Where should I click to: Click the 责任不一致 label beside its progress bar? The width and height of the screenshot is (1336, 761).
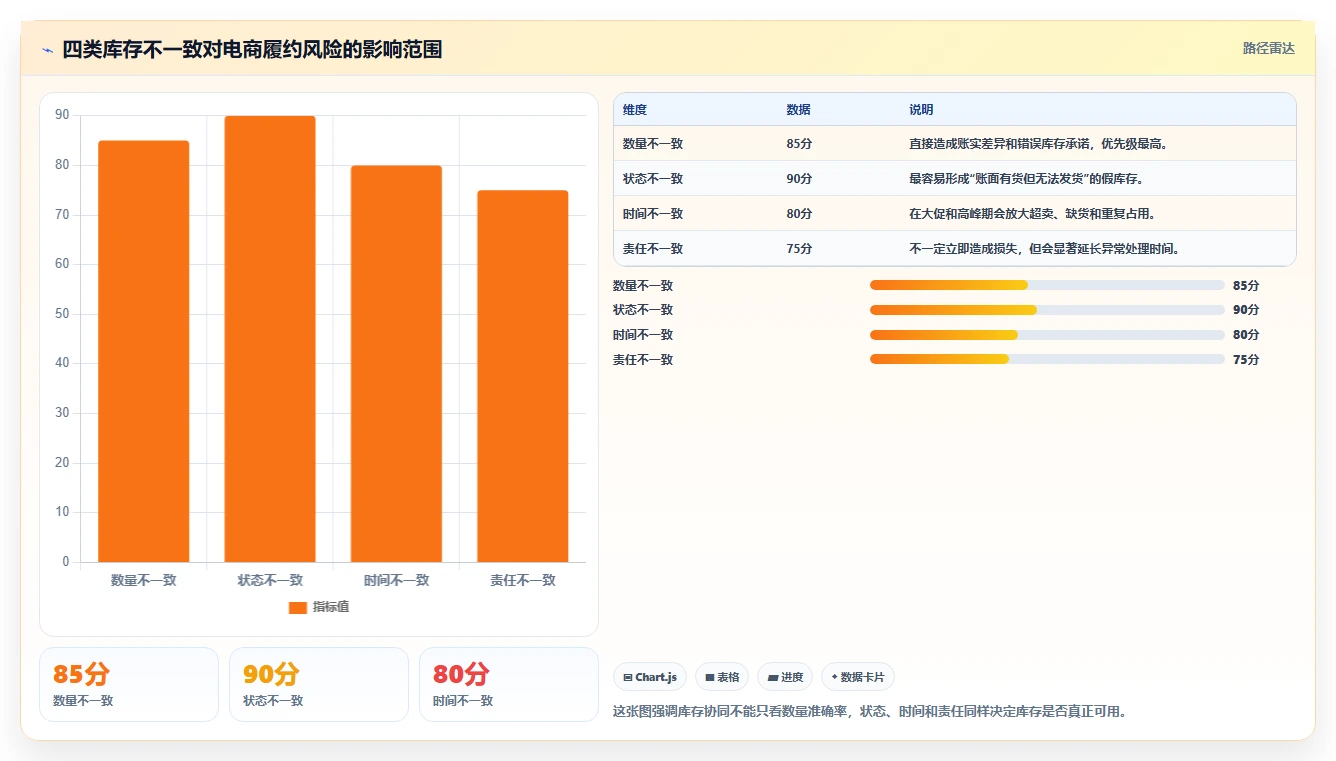[x=643, y=359]
